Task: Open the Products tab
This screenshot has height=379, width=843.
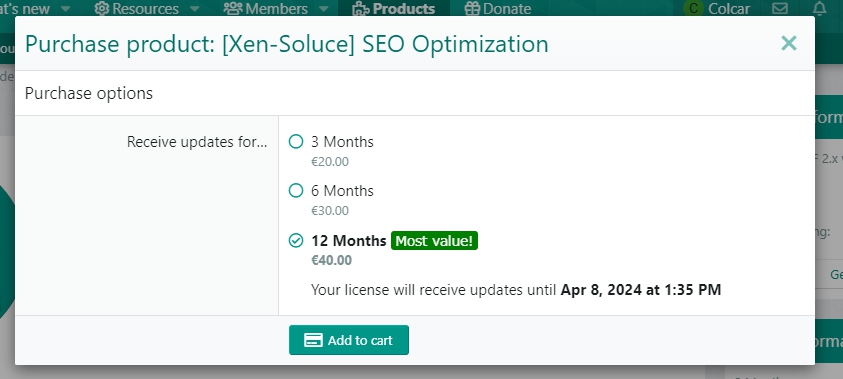Action: [394, 8]
